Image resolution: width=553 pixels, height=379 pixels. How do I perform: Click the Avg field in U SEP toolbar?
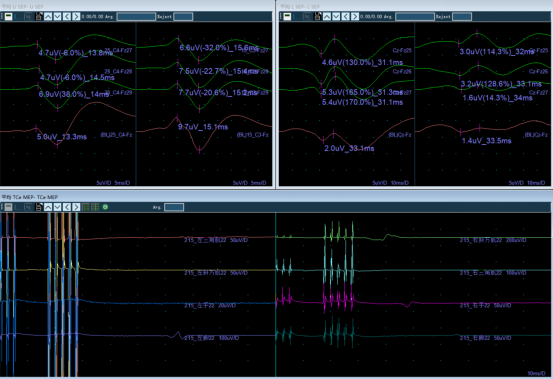coord(136,17)
